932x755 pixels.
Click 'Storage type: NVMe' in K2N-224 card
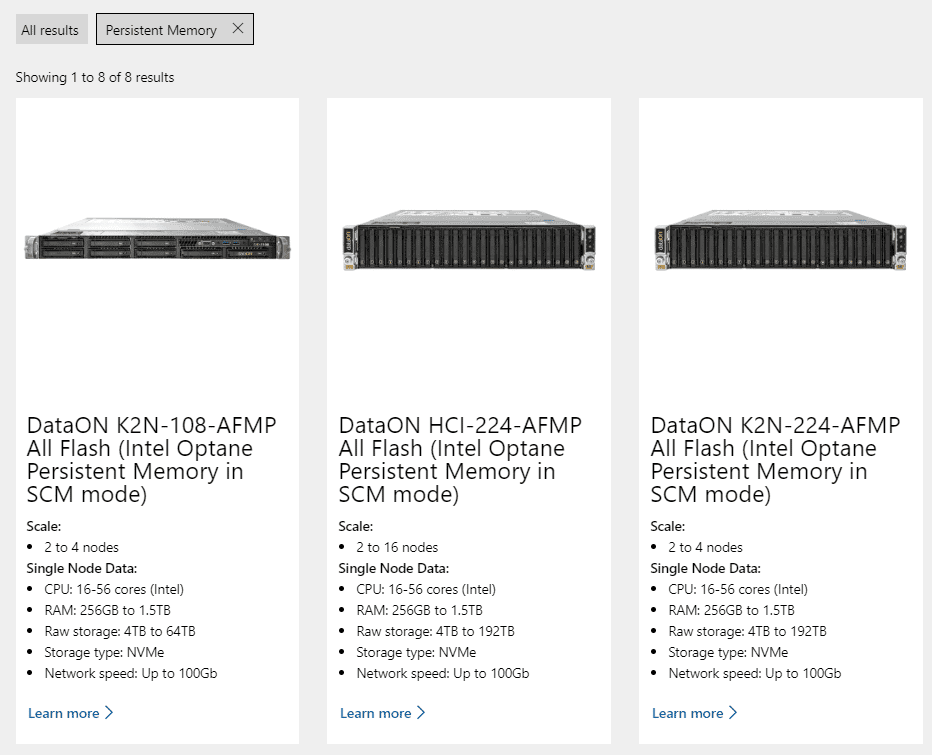coord(728,653)
